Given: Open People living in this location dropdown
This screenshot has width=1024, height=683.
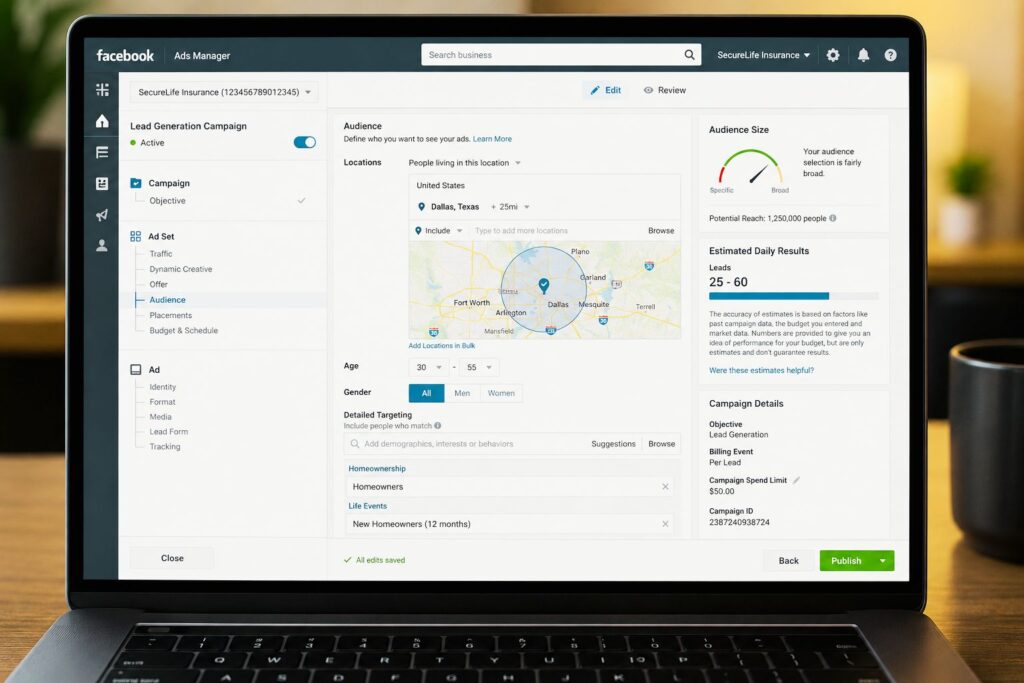Looking at the screenshot, I should [x=464, y=163].
